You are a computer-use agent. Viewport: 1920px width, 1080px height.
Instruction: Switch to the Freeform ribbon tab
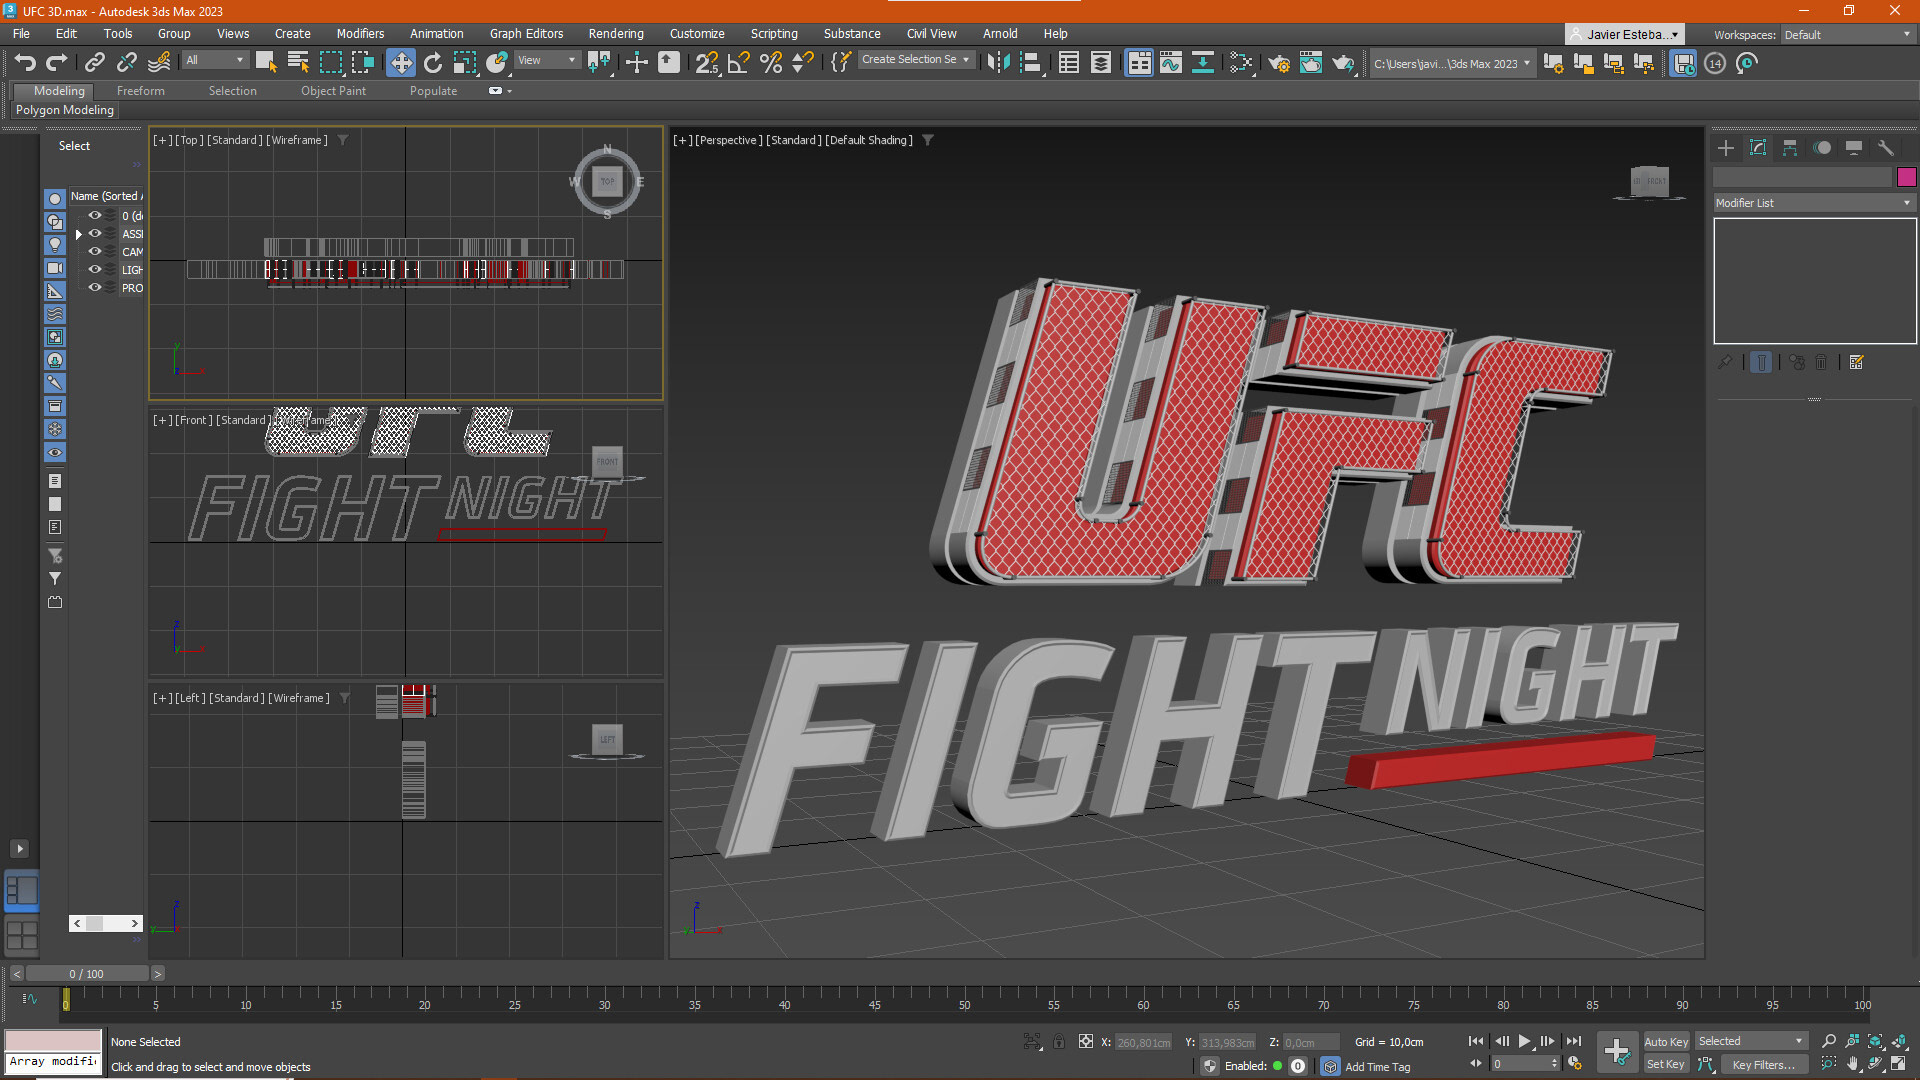pyautogui.click(x=140, y=91)
